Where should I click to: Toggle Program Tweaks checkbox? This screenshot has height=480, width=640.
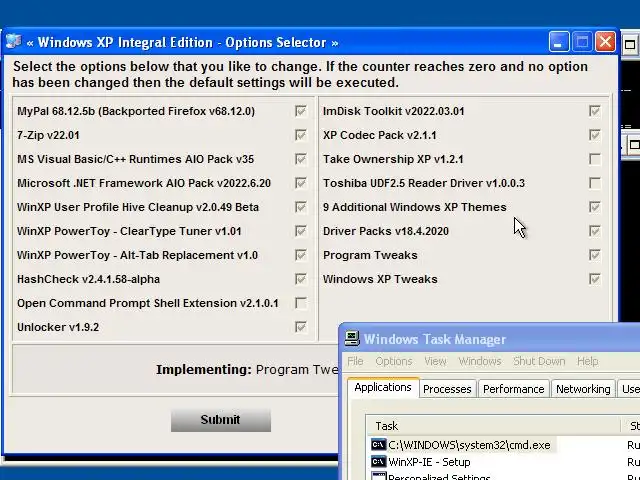tap(595, 255)
